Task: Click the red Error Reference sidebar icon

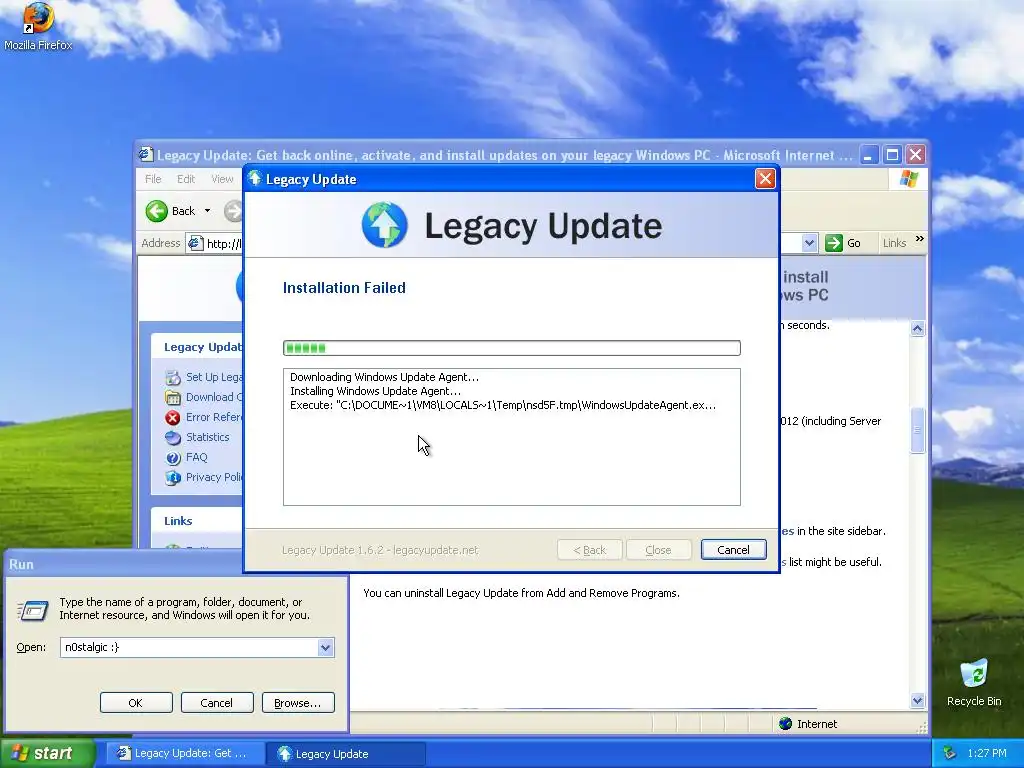Action: (172, 417)
